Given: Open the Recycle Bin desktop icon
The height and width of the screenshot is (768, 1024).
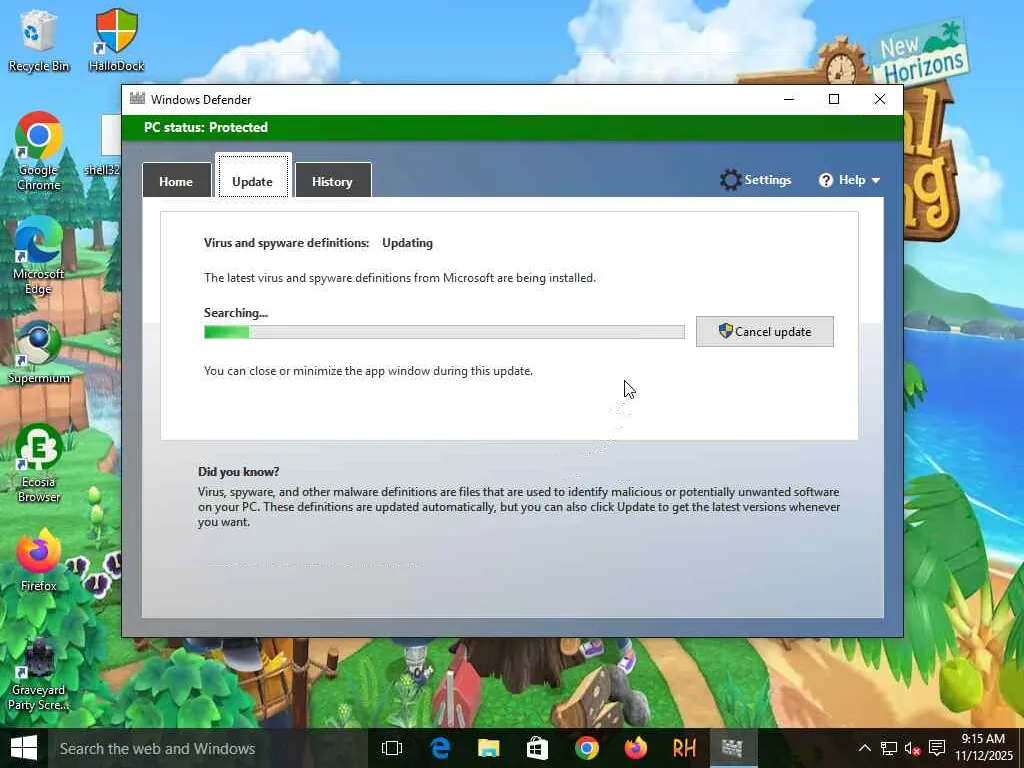Looking at the screenshot, I should [x=39, y=40].
